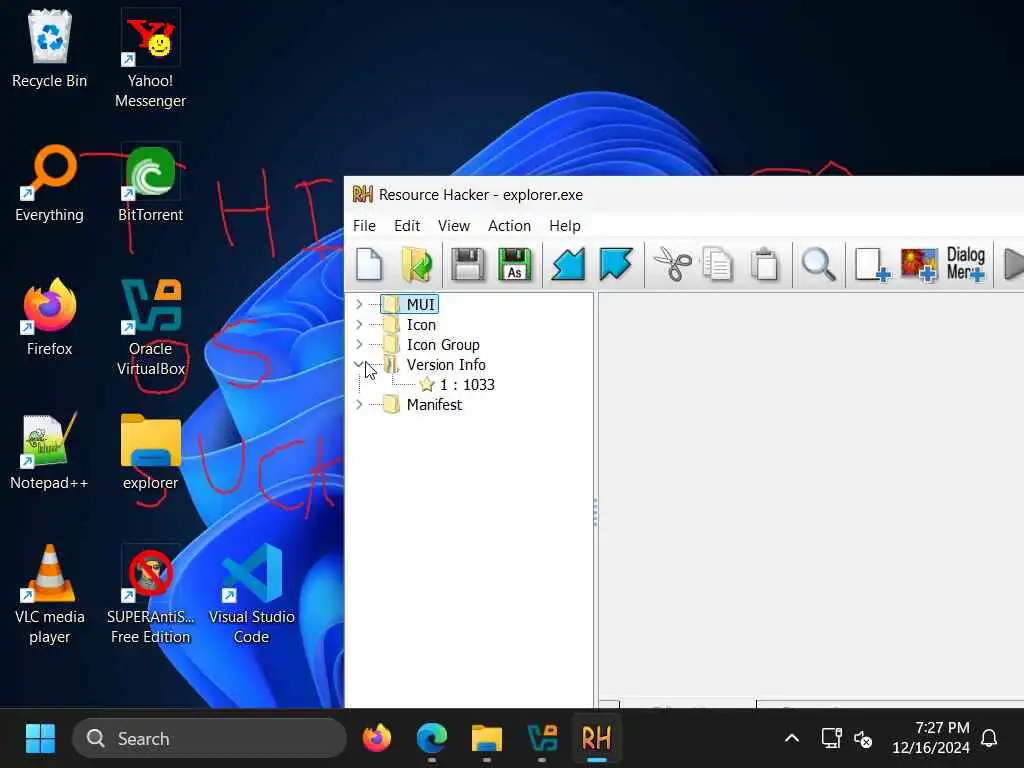Select the Notepad++ desktop shortcut
The image size is (1024, 768).
[50, 451]
